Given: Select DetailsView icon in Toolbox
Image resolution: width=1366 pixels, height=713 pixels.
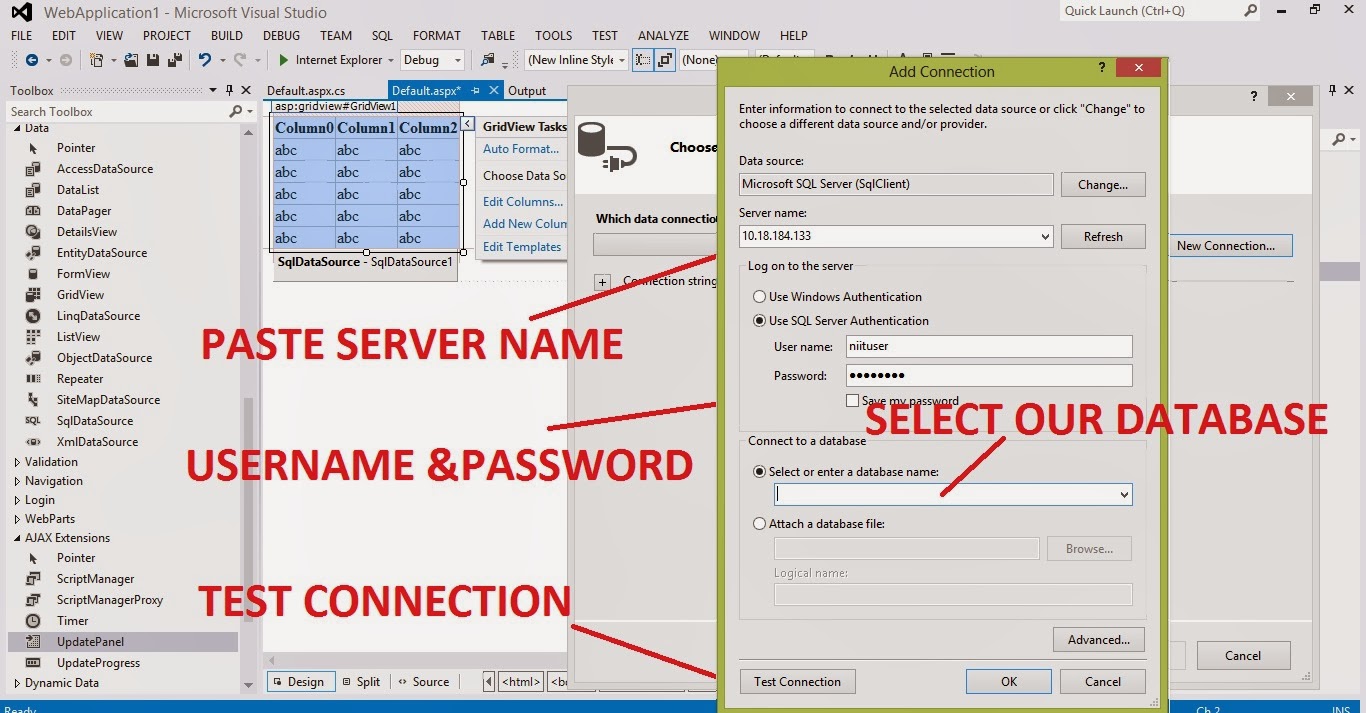Looking at the screenshot, I should click(33, 232).
